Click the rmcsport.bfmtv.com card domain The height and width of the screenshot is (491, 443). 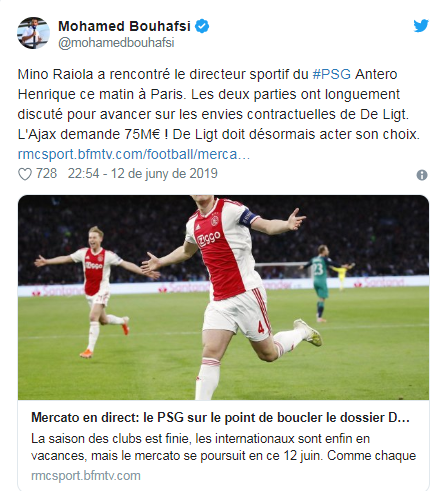coord(86,476)
